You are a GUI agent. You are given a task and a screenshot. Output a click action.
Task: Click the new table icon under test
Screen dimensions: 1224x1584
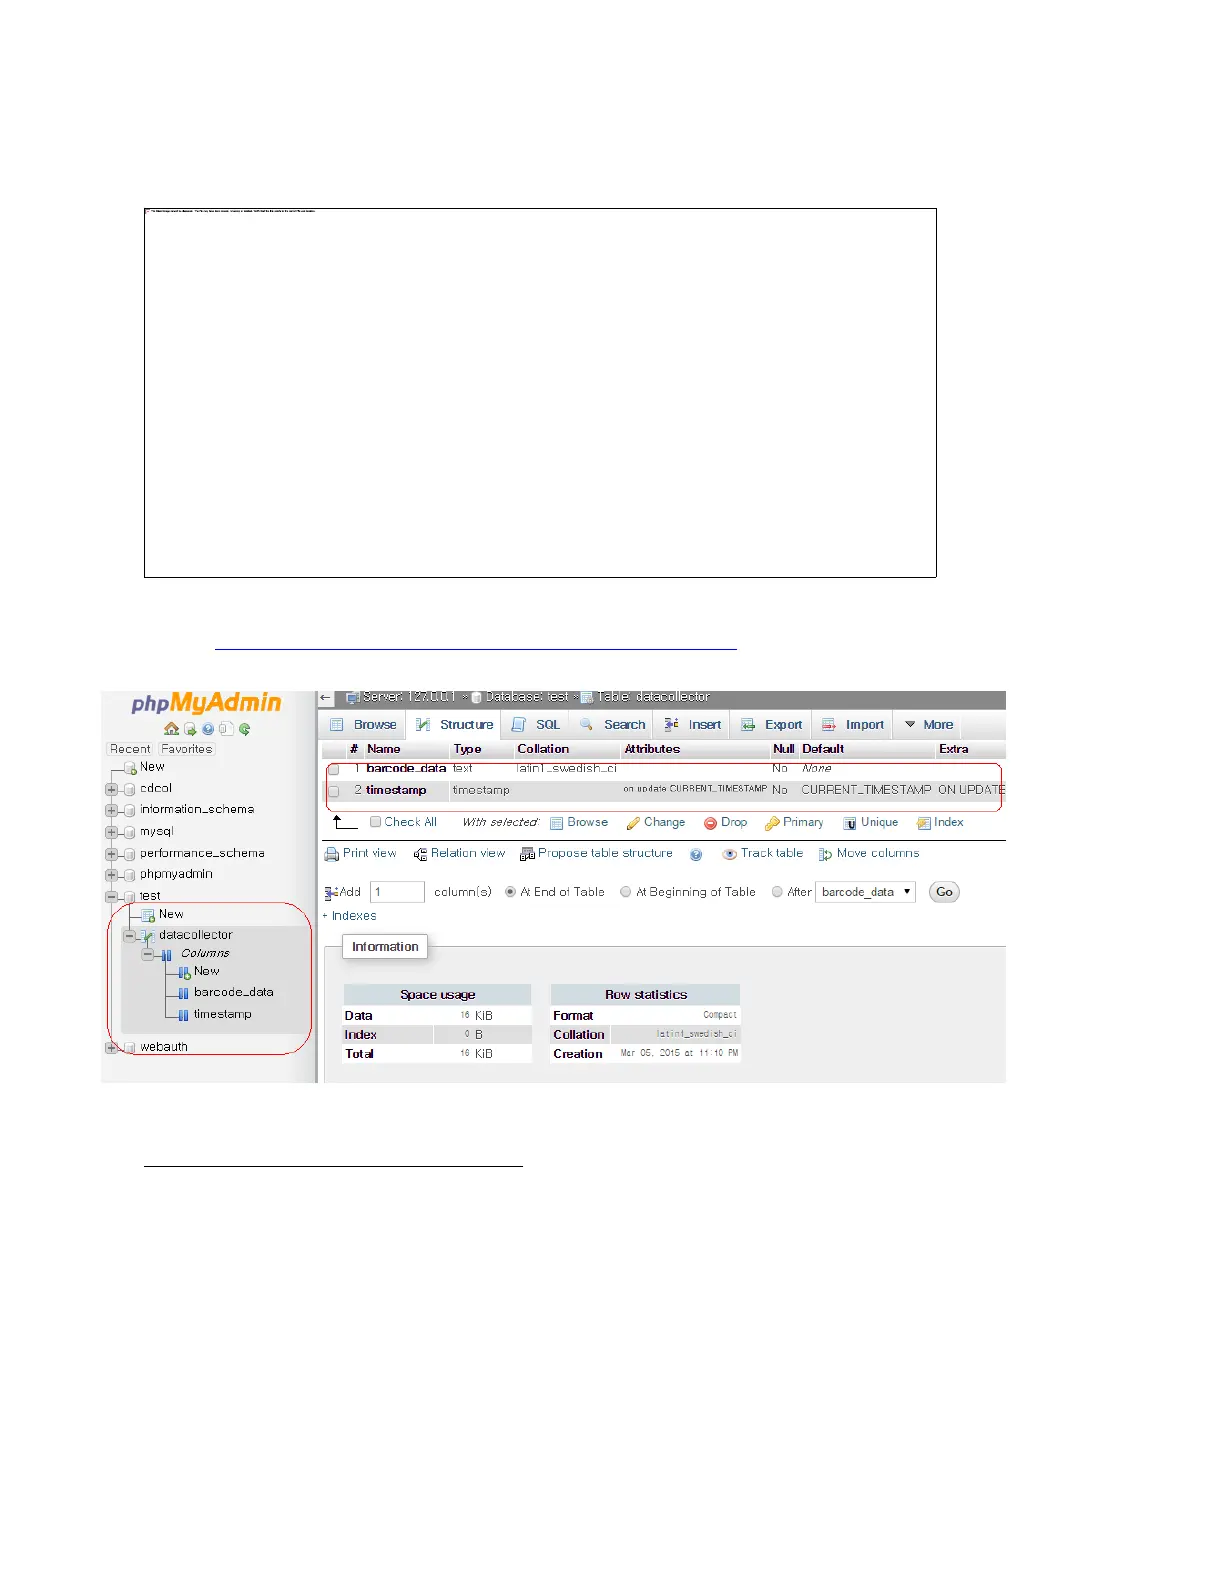coord(148,915)
